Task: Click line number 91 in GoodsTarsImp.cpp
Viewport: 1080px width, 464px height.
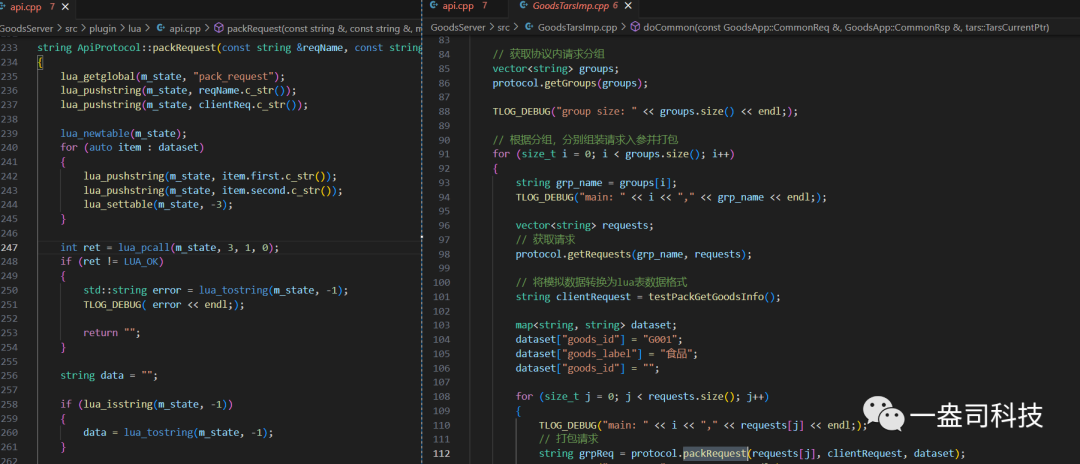Action: [x=444, y=154]
